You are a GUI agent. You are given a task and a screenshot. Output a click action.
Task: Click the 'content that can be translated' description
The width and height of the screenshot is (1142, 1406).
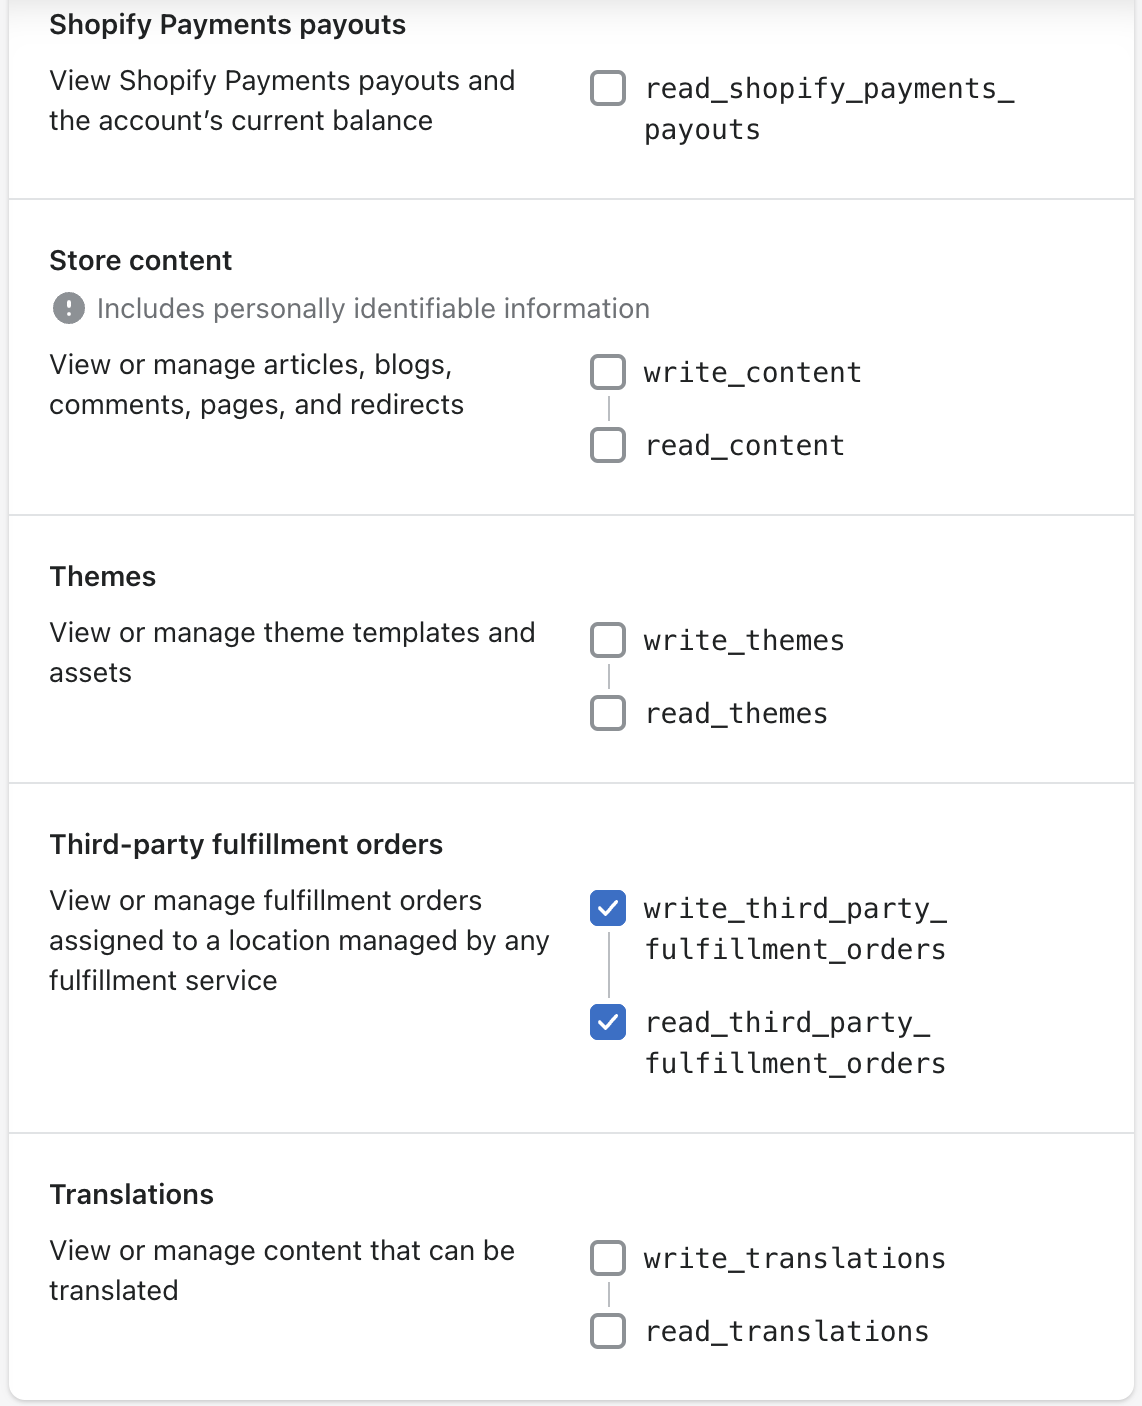[x=281, y=1270]
